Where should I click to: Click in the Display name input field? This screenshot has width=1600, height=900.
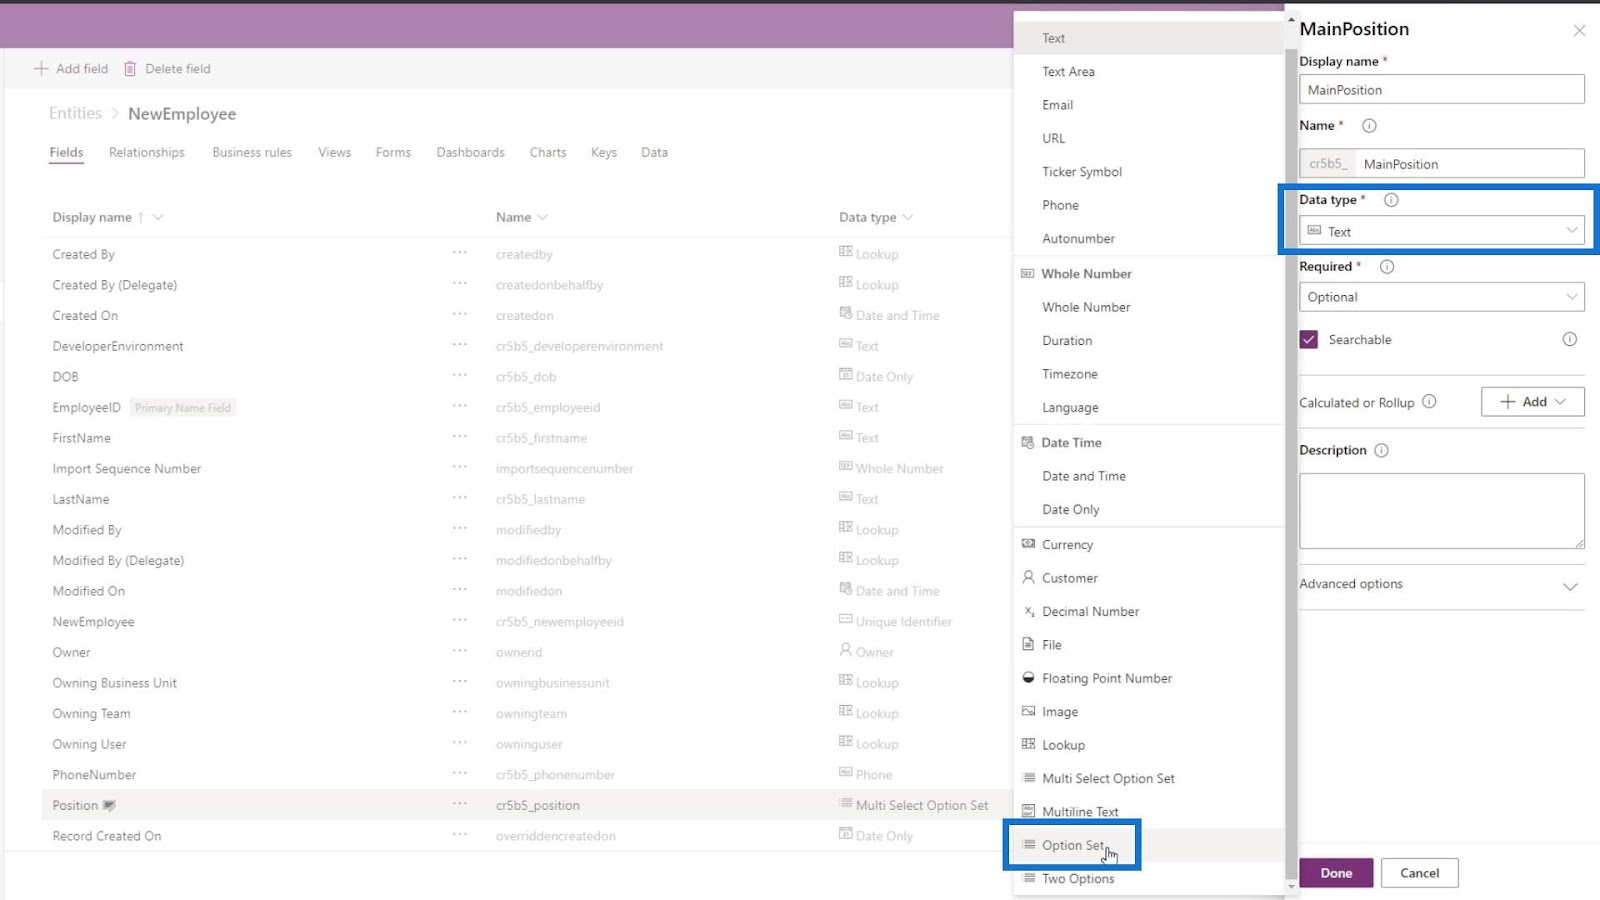point(1441,90)
